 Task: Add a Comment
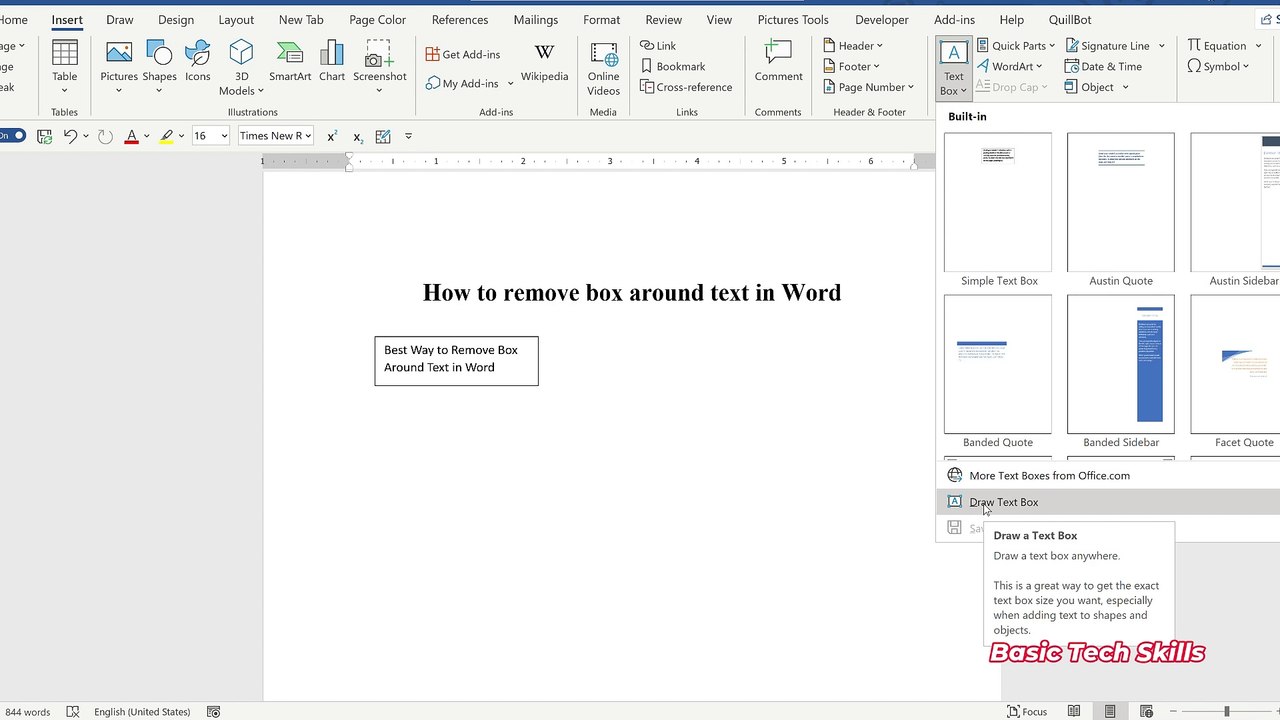[778, 62]
